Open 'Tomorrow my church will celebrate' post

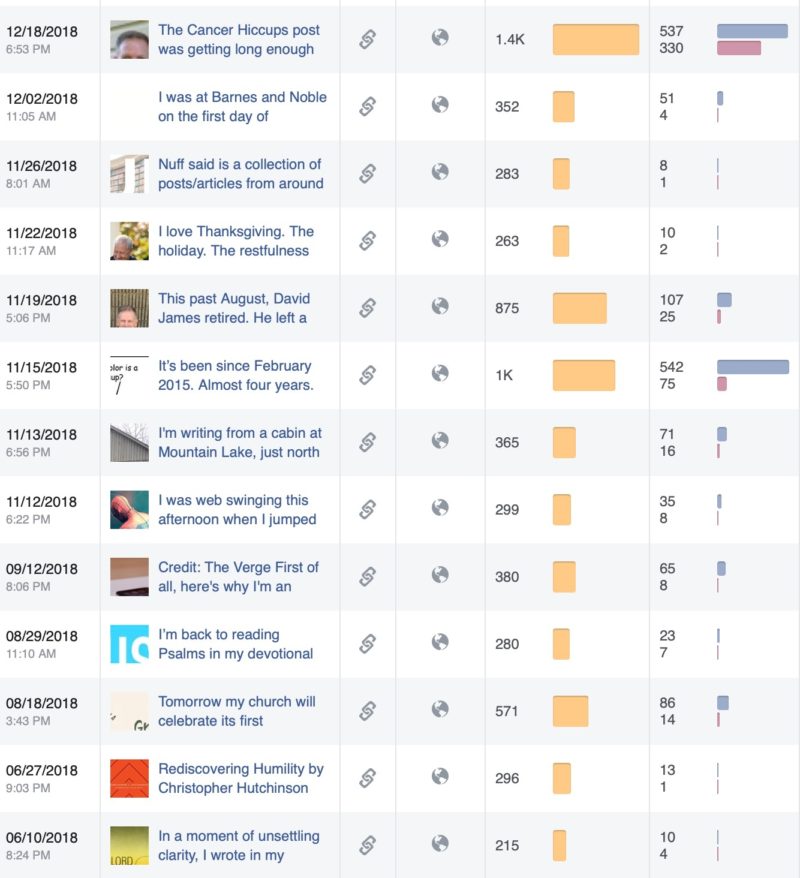point(237,711)
